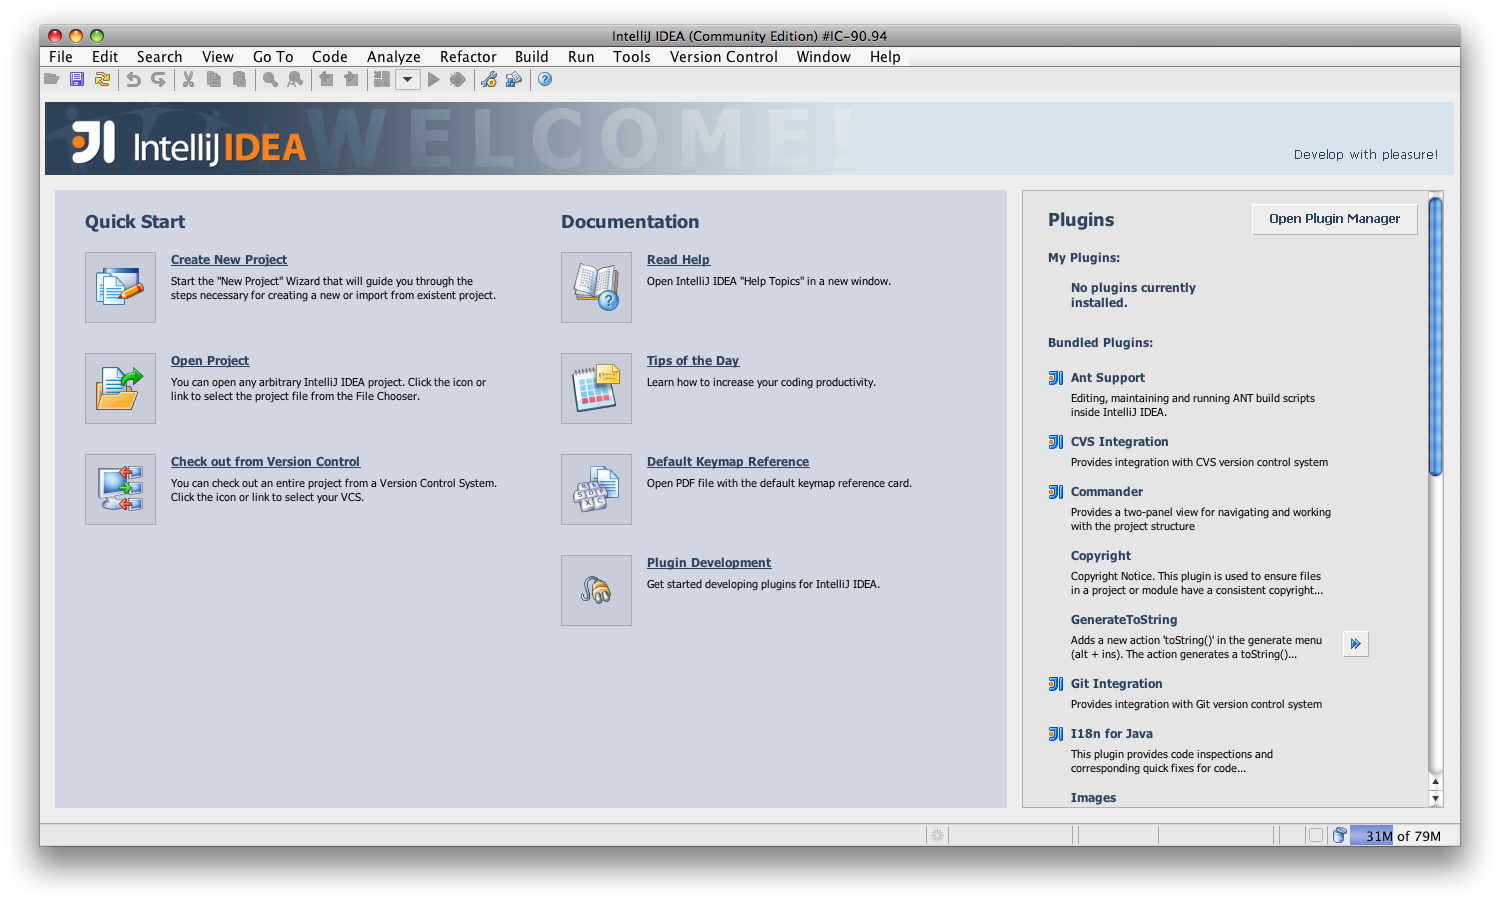Click the garbage collection trash icon
Screen dimensions: 1500x901
coord(1339,835)
